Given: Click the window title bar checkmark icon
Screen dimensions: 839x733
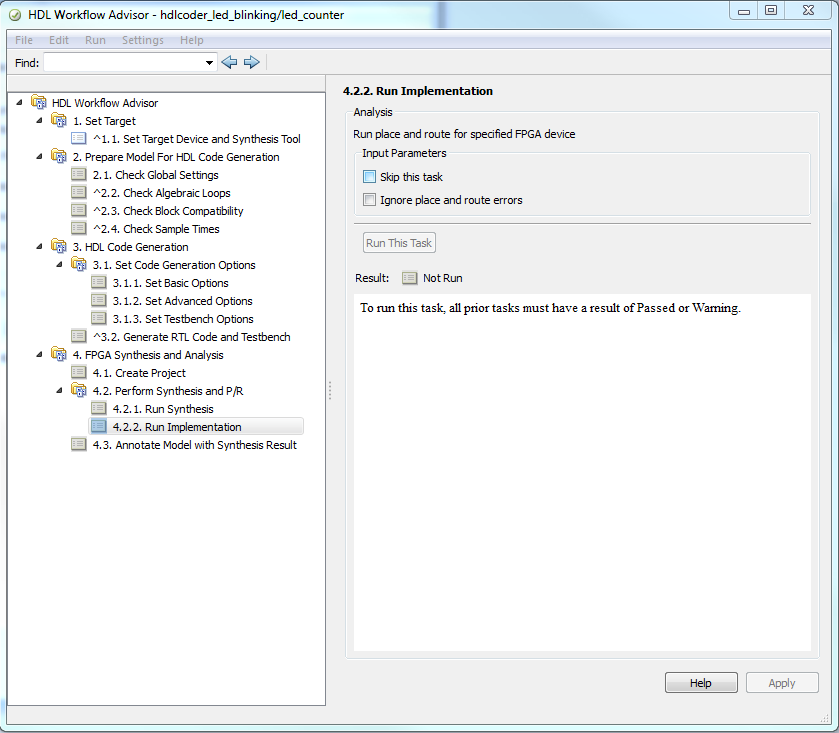Looking at the screenshot, I should (15, 15).
